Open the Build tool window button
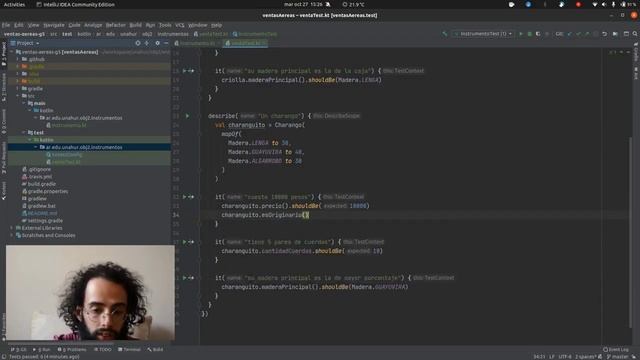 [x=155, y=350]
